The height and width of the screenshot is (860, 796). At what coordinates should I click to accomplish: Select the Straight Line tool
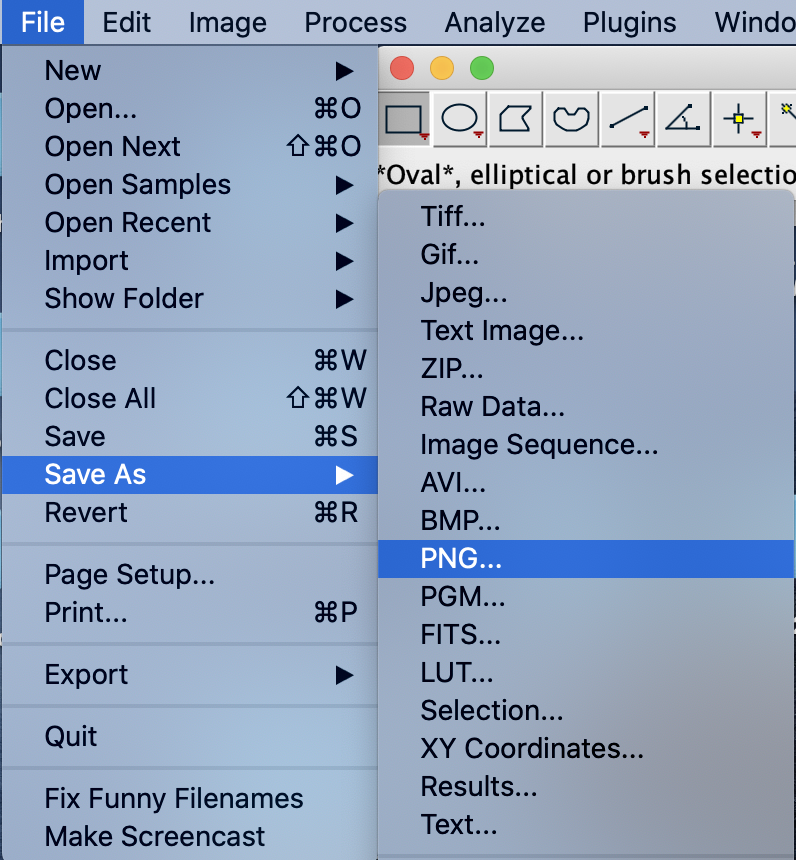pyautogui.click(x=628, y=119)
